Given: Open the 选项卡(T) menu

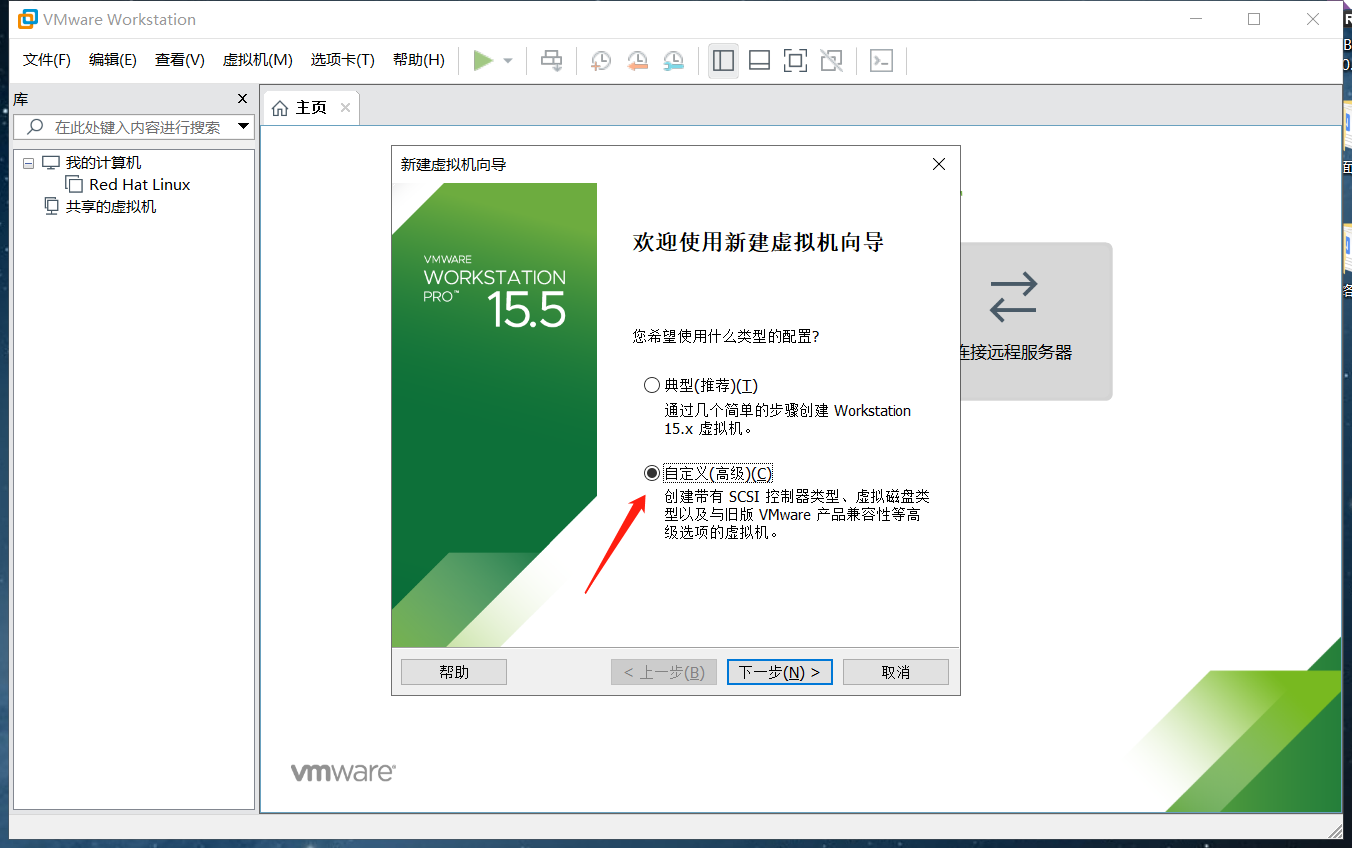Looking at the screenshot, I should point(342,60).
